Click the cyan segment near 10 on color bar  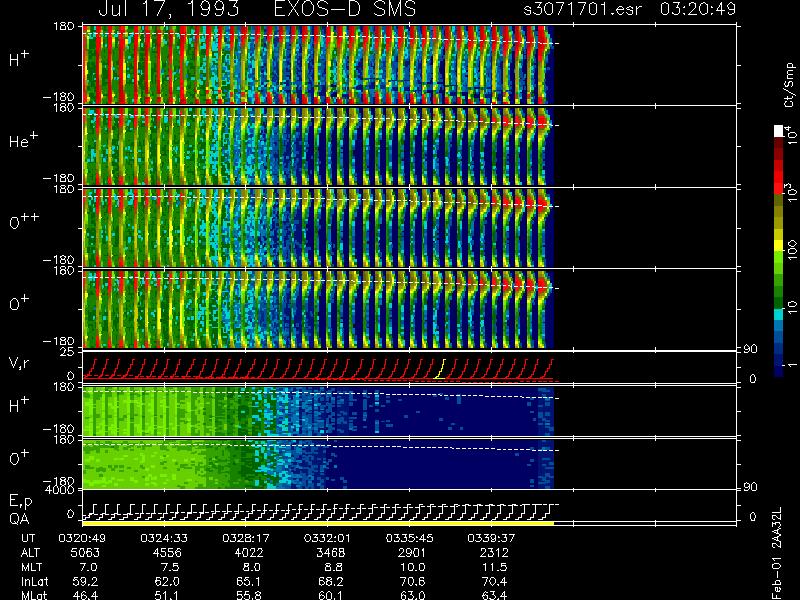(779, 314)
